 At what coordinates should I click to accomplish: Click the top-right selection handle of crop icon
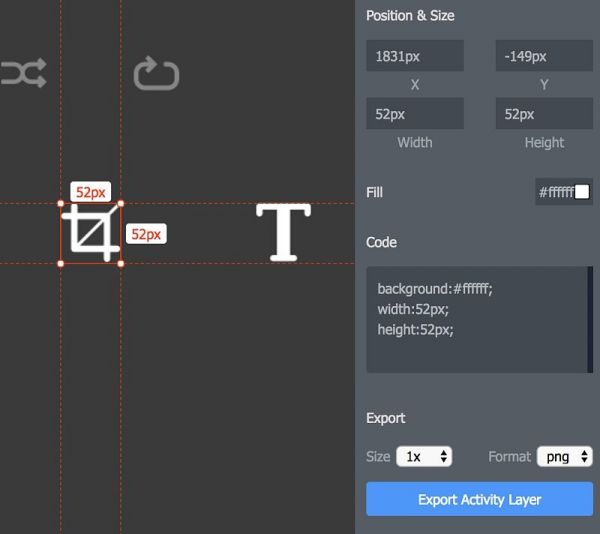121,204
